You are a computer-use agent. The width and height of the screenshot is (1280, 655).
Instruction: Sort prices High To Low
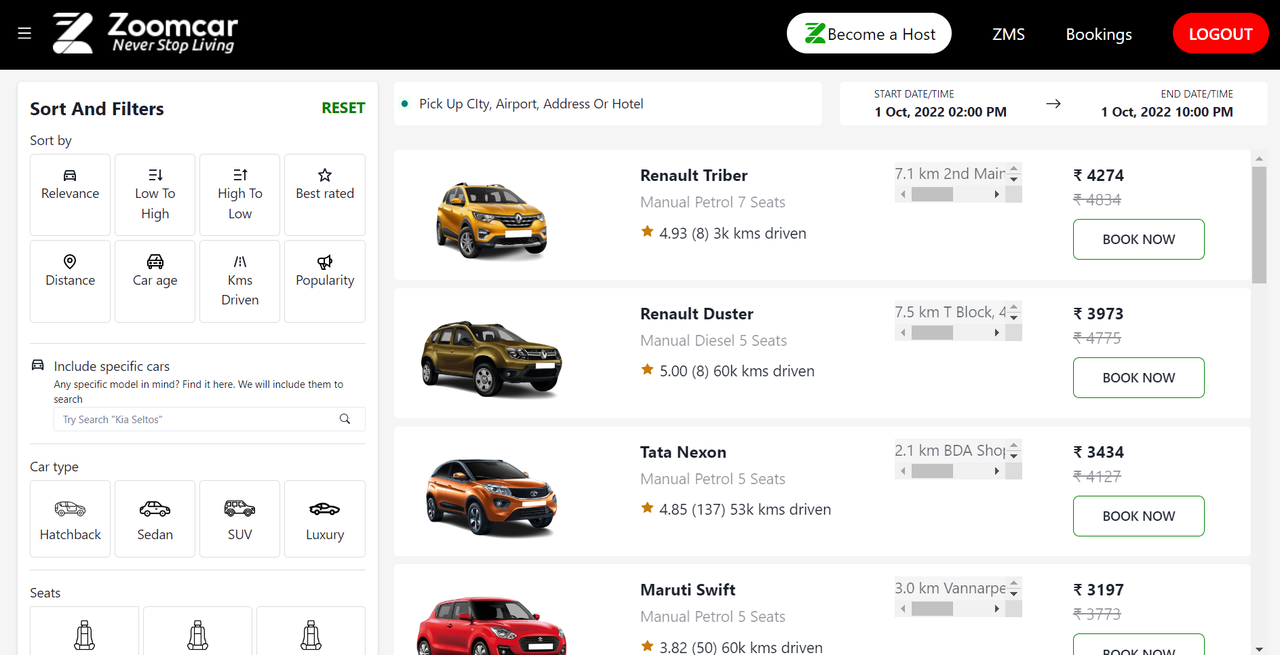pos(240,194)
